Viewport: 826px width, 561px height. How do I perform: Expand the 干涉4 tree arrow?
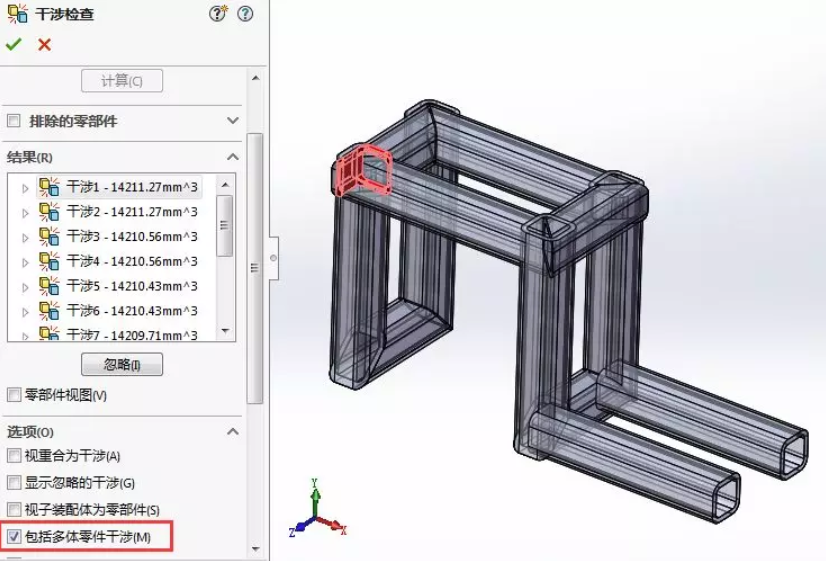click(x=25, y=262)
